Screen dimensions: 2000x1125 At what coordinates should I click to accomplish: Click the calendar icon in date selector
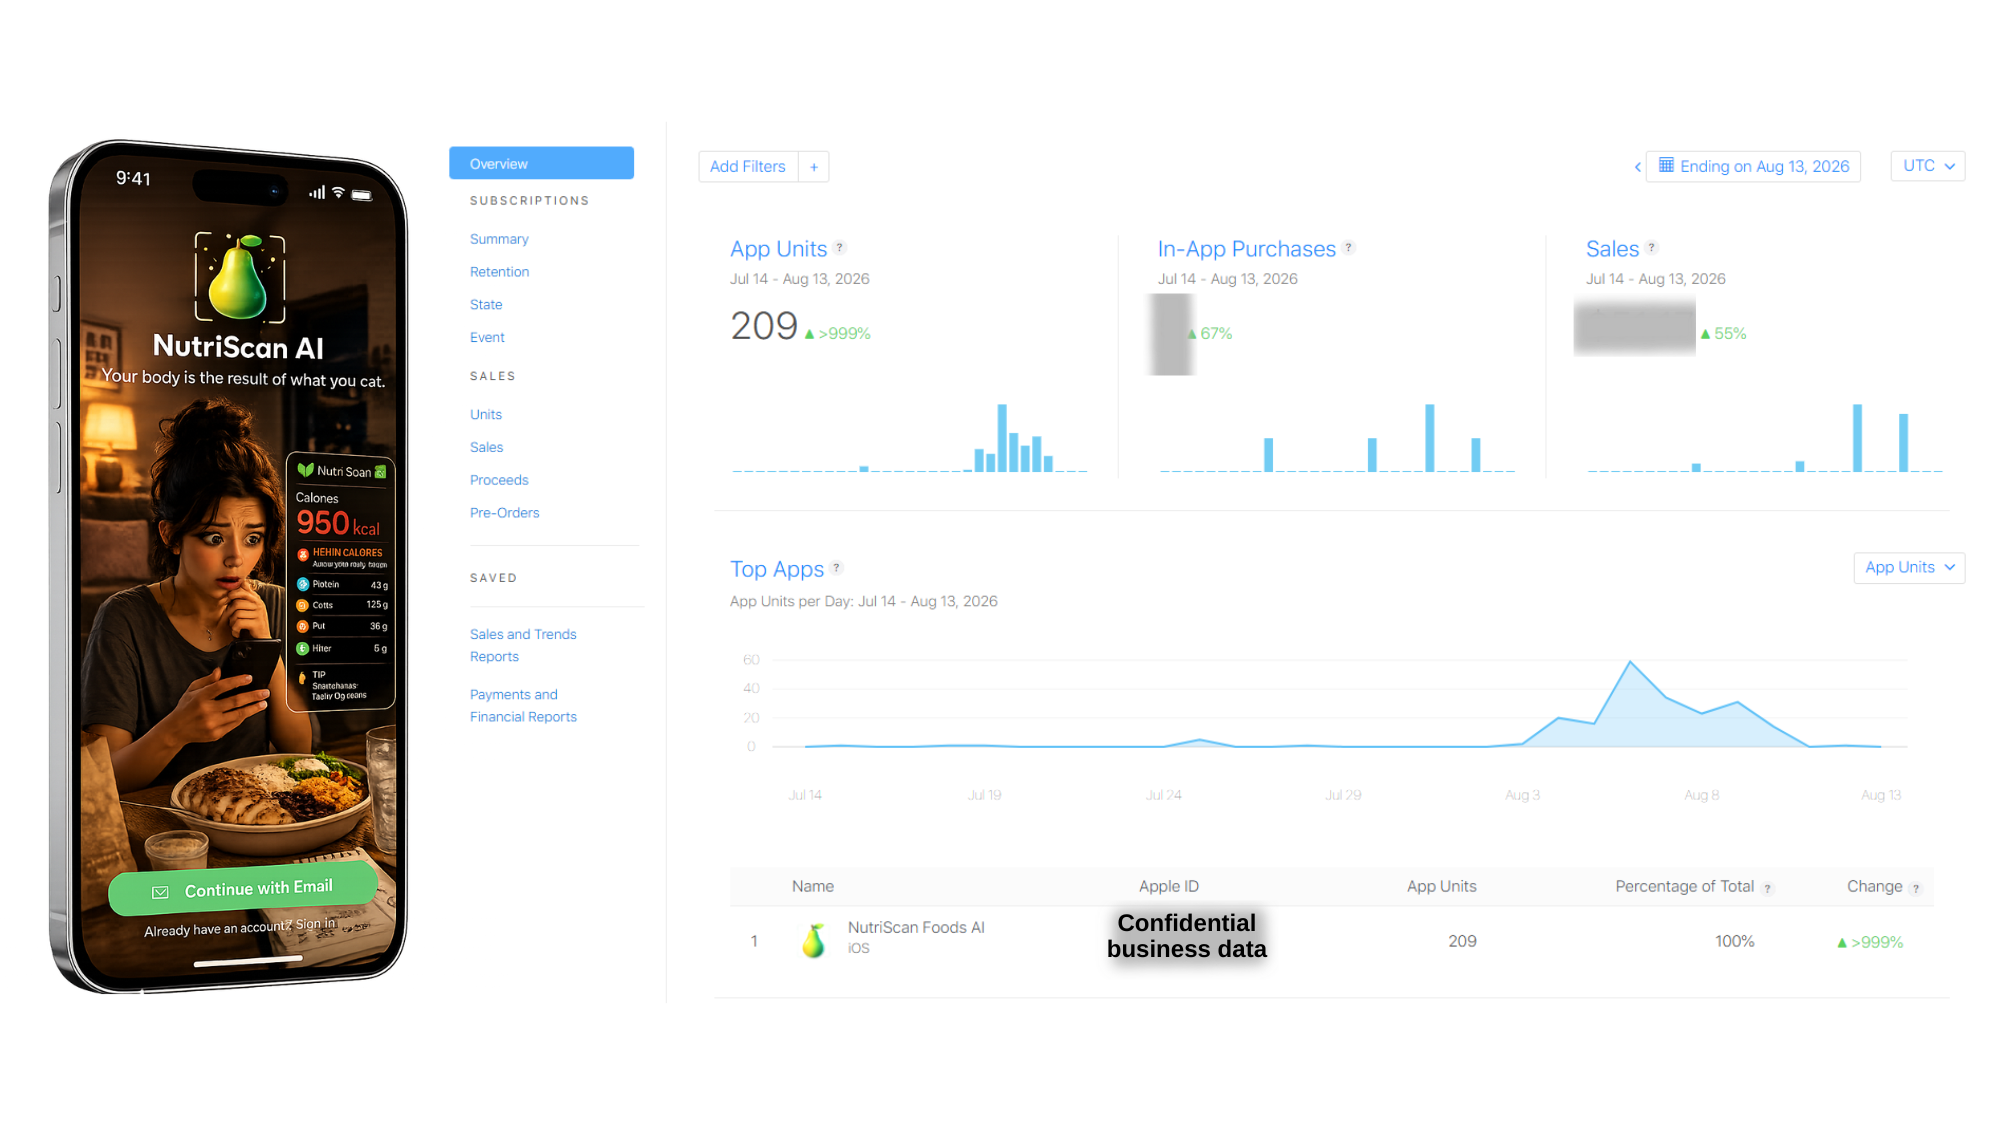pos(1666,166)
